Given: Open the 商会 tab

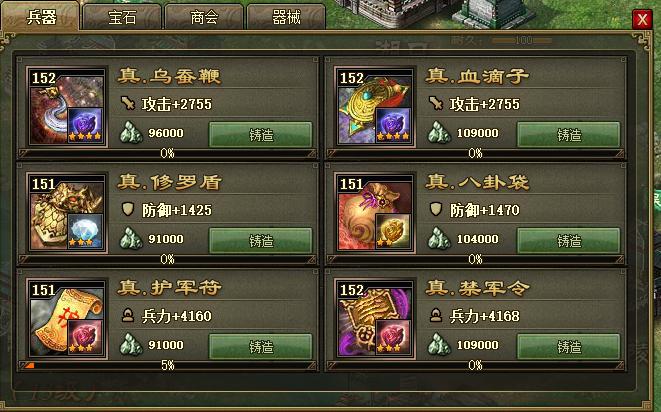Looking at the screenshot, I should (x=204, y=17).
